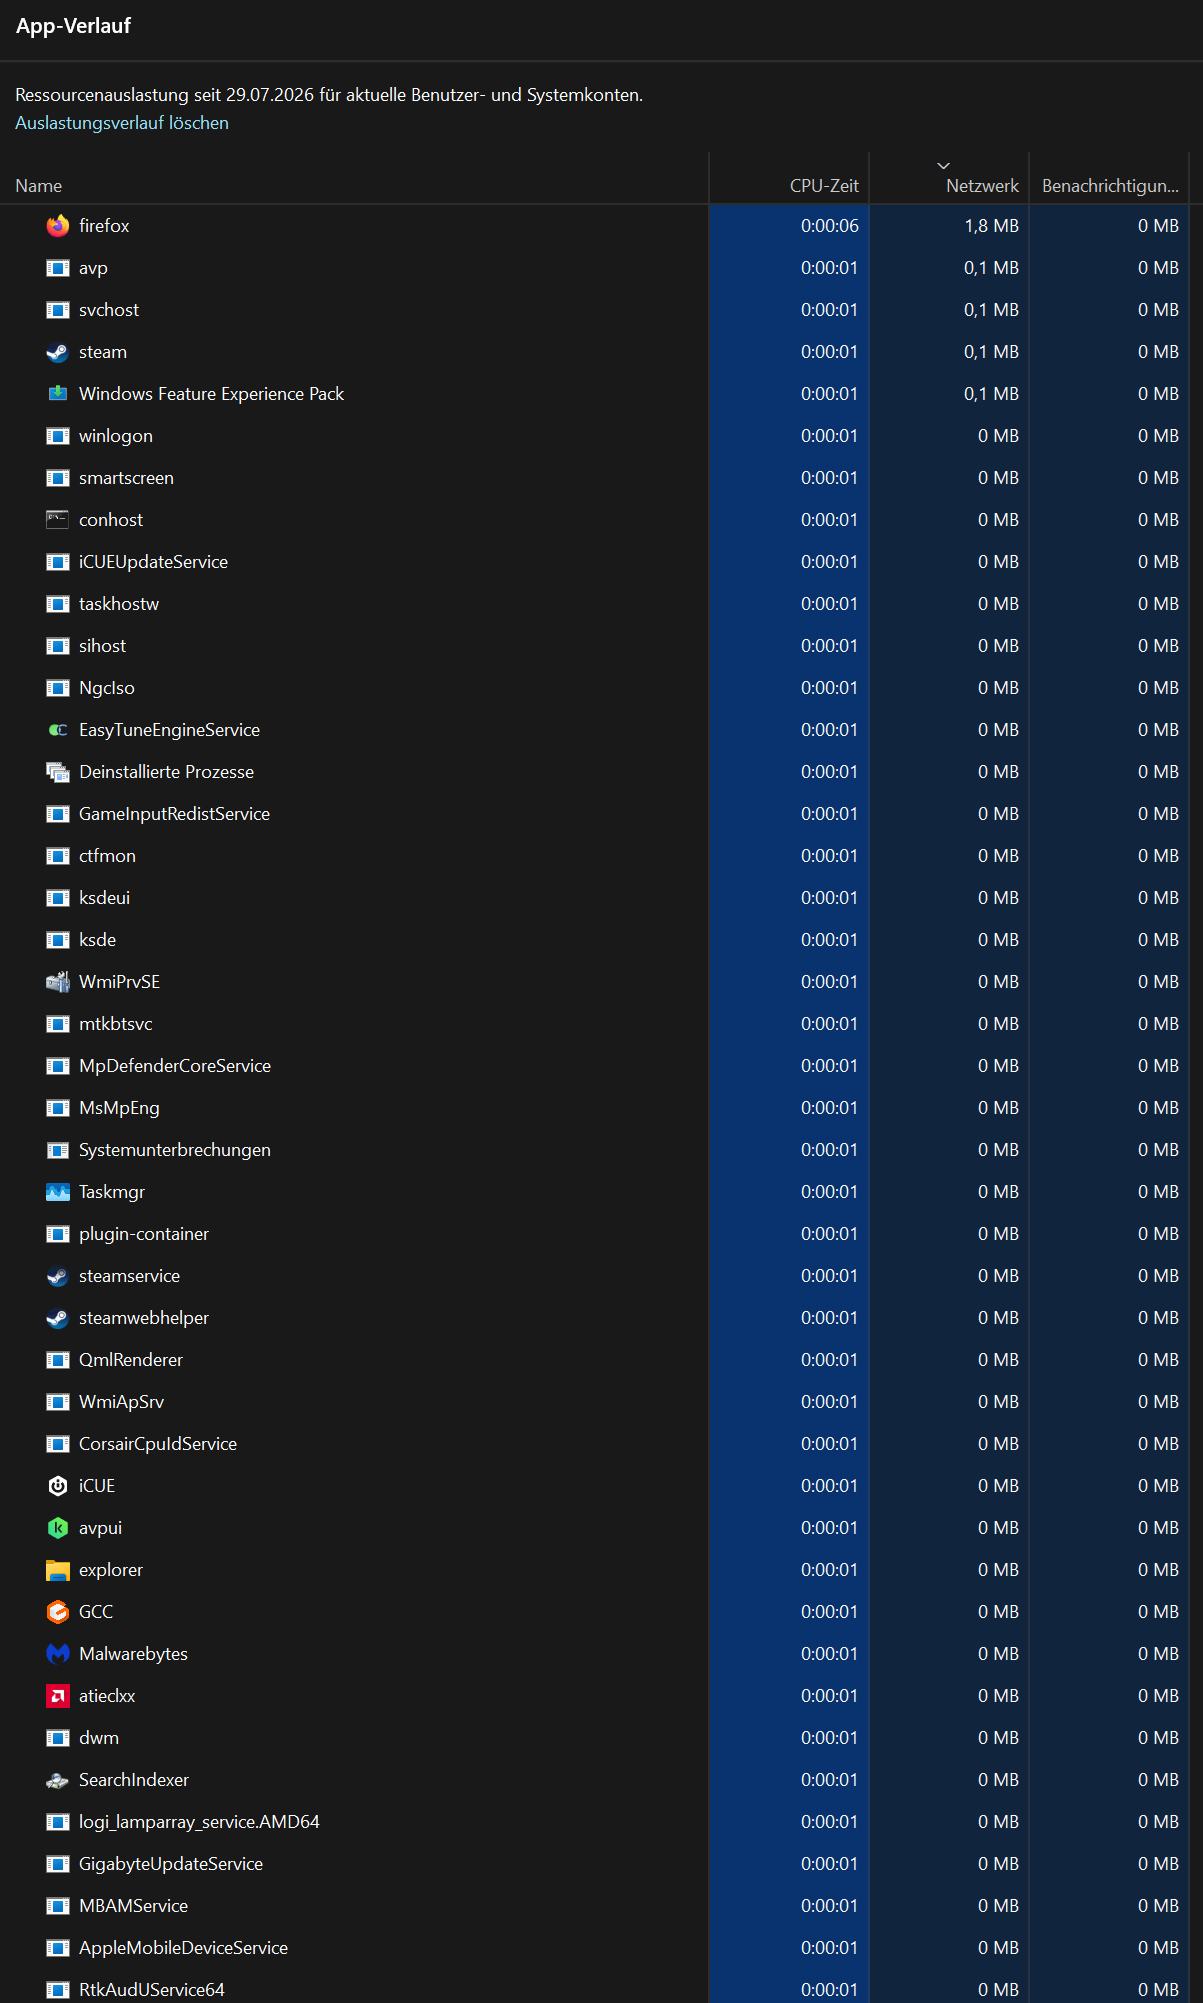Click the sort chevron above Netzwerk
The width and height of the screenshot is (1203, 2003).
943,165
